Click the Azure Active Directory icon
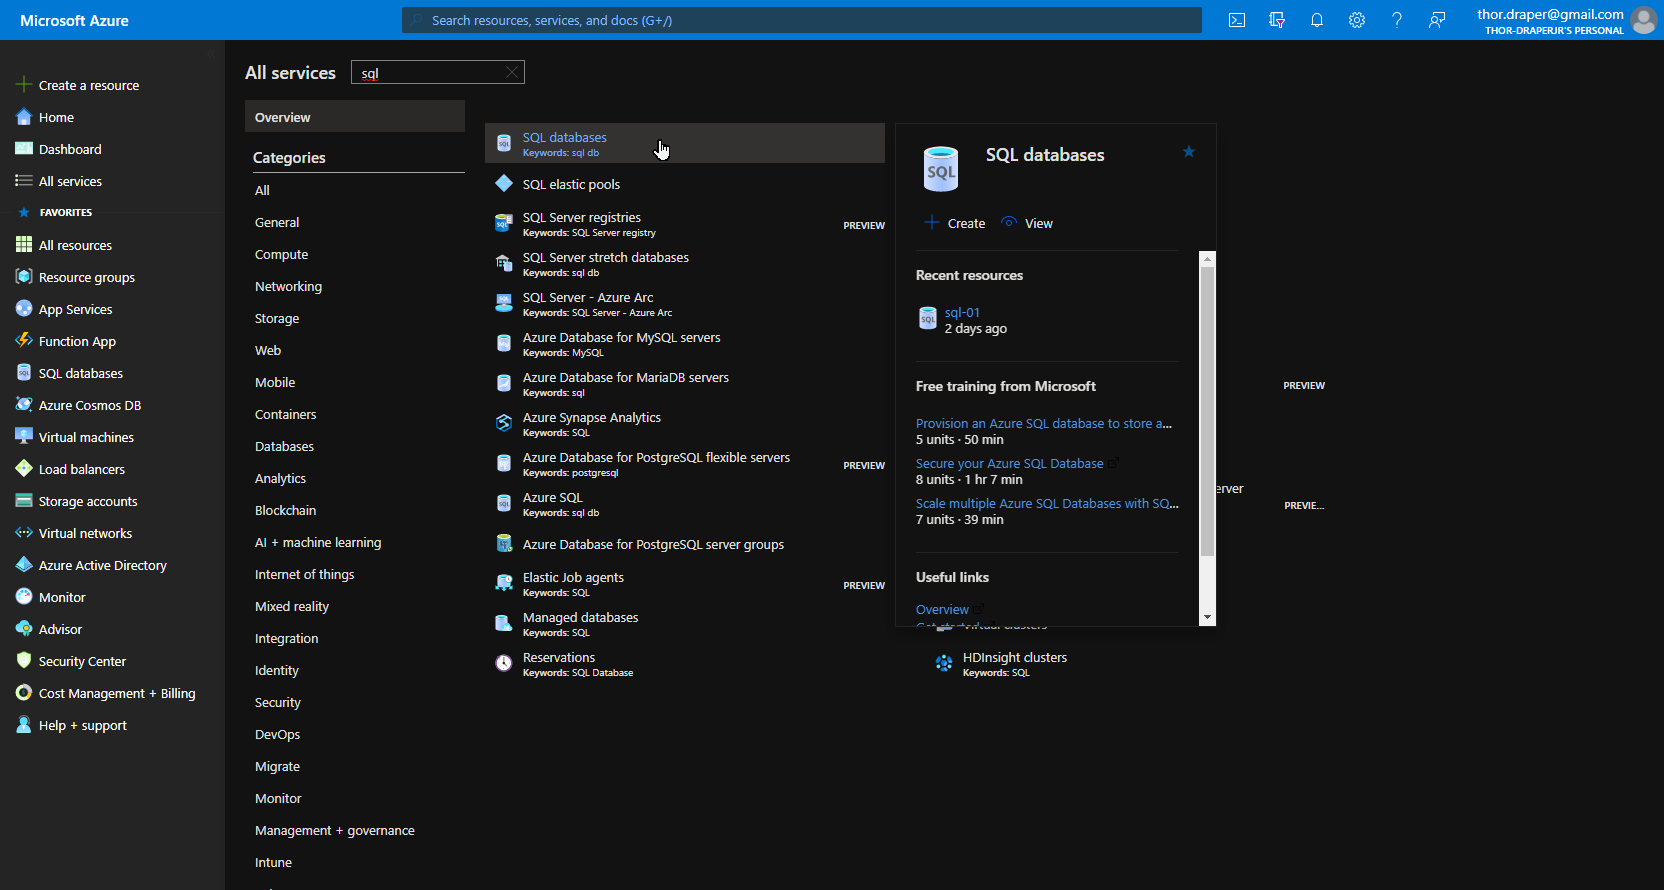 pos(24,565)
